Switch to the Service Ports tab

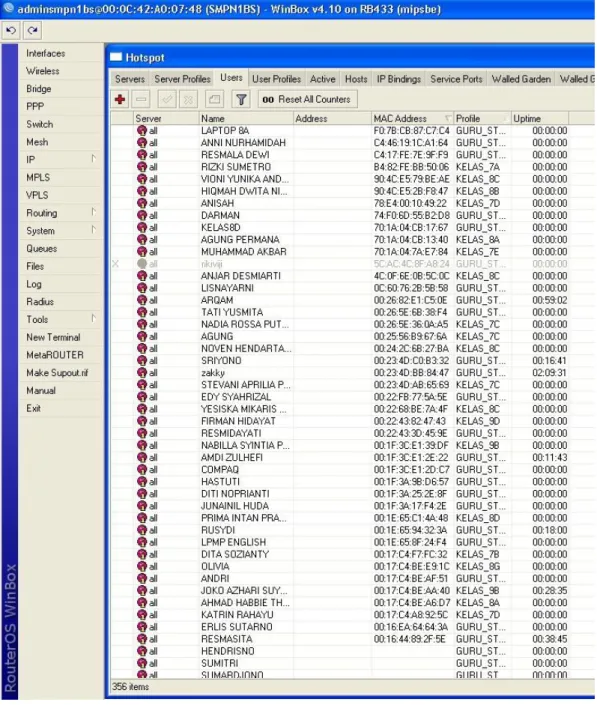[456, 79]
